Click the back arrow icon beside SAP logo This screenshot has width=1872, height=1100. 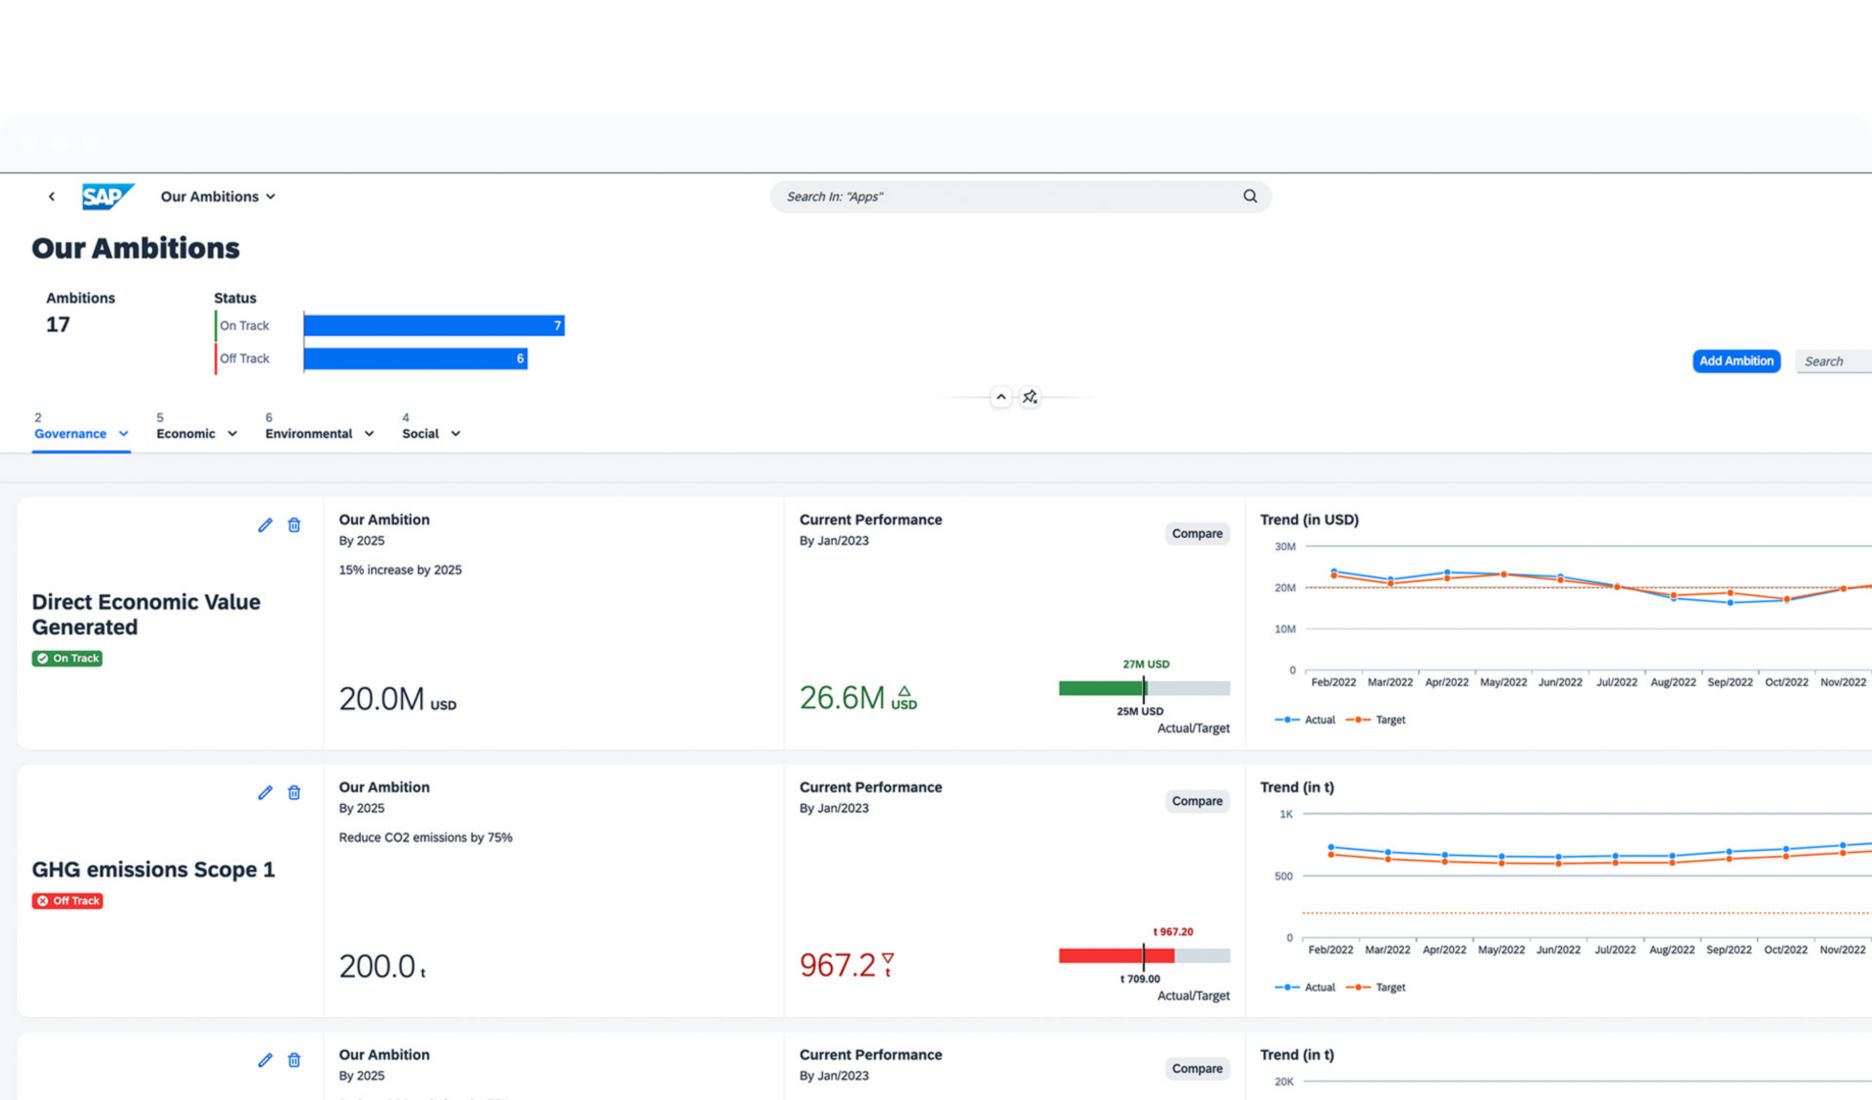52,197
